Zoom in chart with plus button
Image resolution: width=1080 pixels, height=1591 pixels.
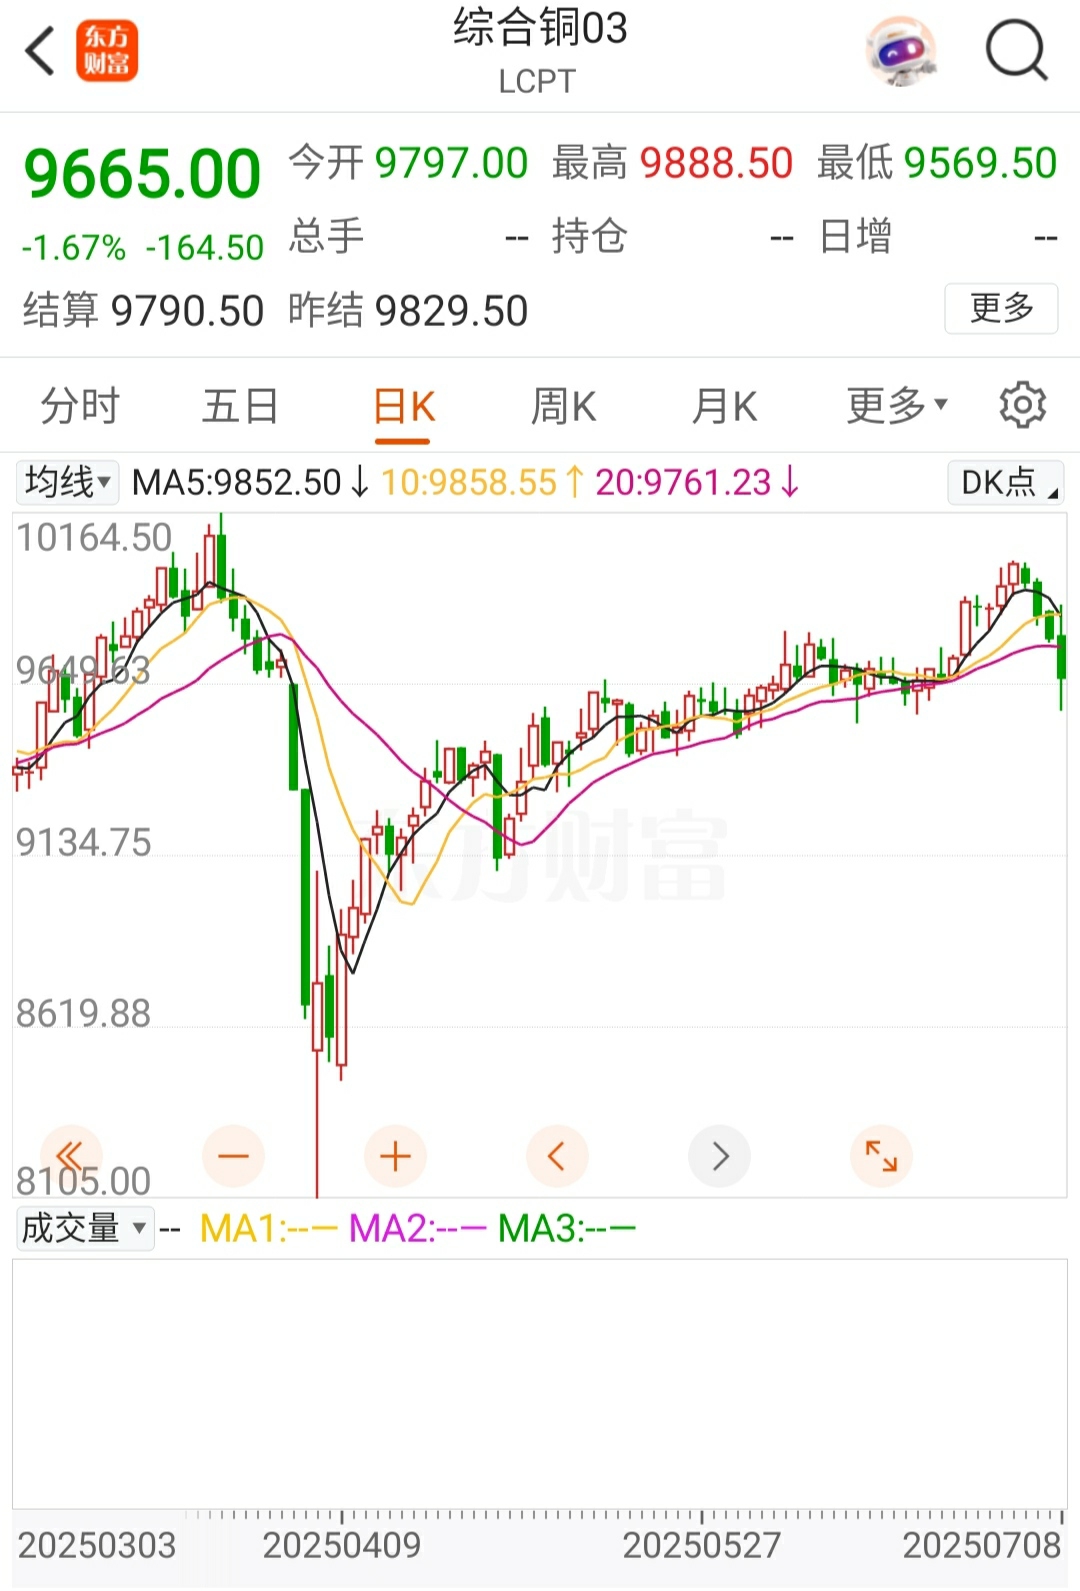395,1157
